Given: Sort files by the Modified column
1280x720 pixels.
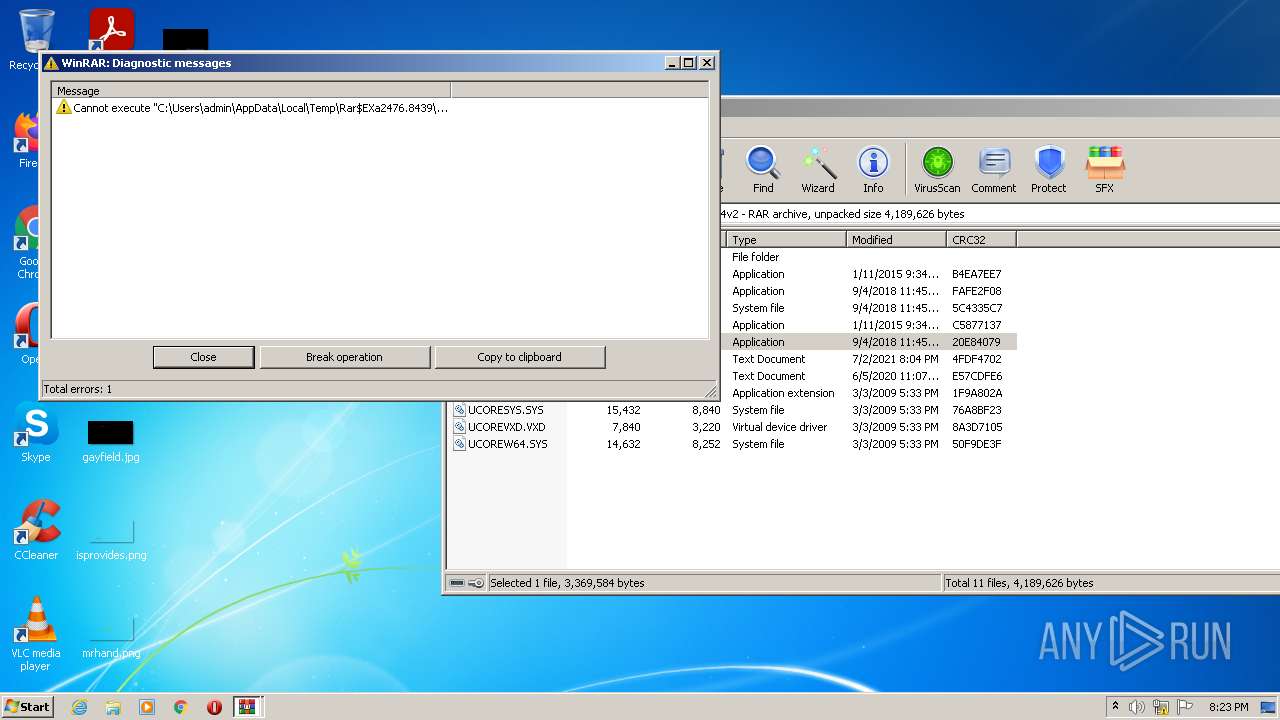Looking at the screenshot, I should [x=896, y=240].
